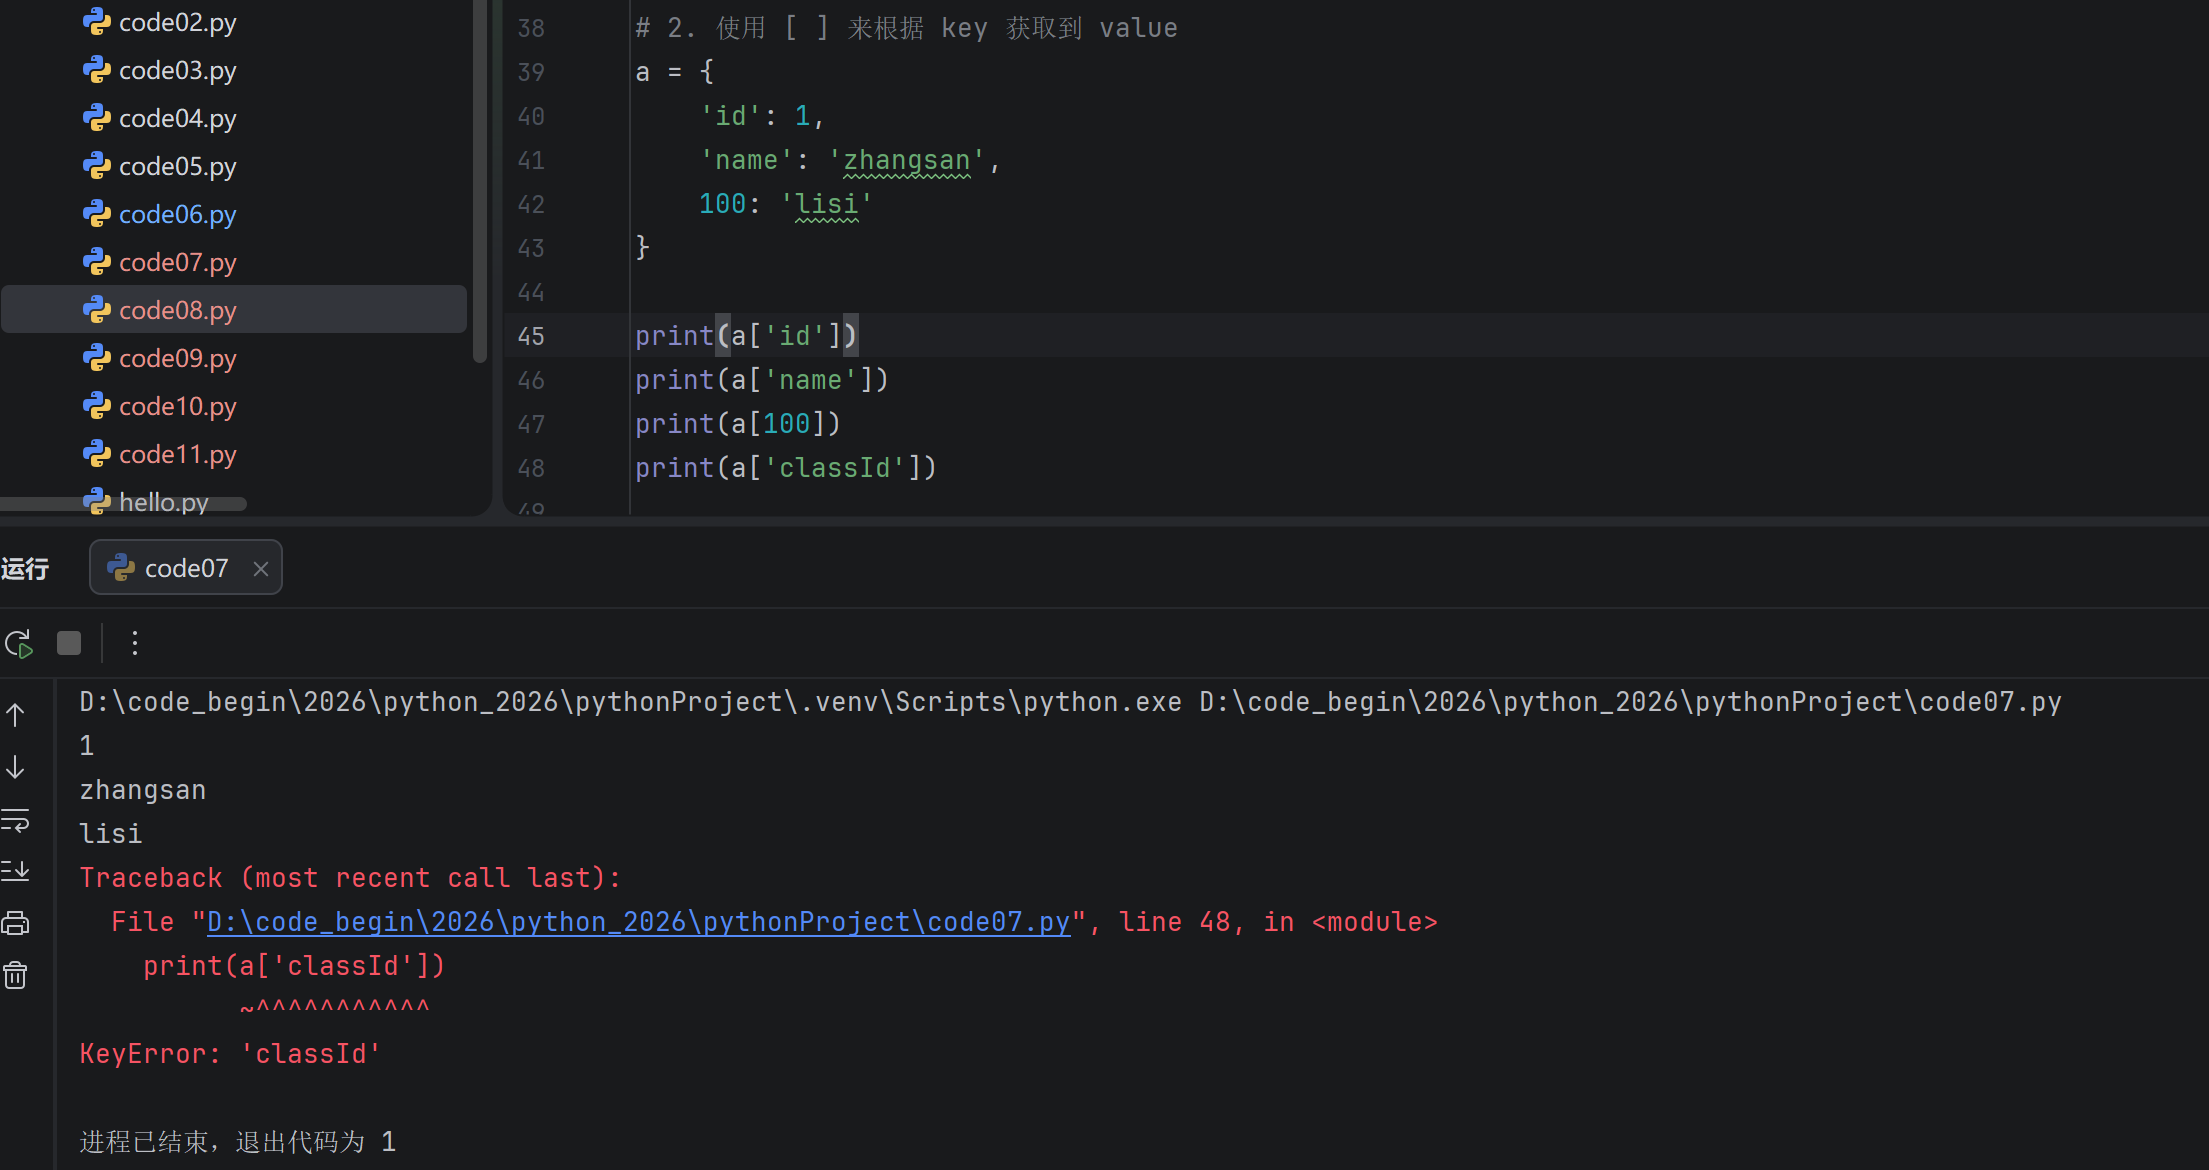Open hello.py from project files
This screenshot has height=1170, width=2209.
tap(163, 502)
